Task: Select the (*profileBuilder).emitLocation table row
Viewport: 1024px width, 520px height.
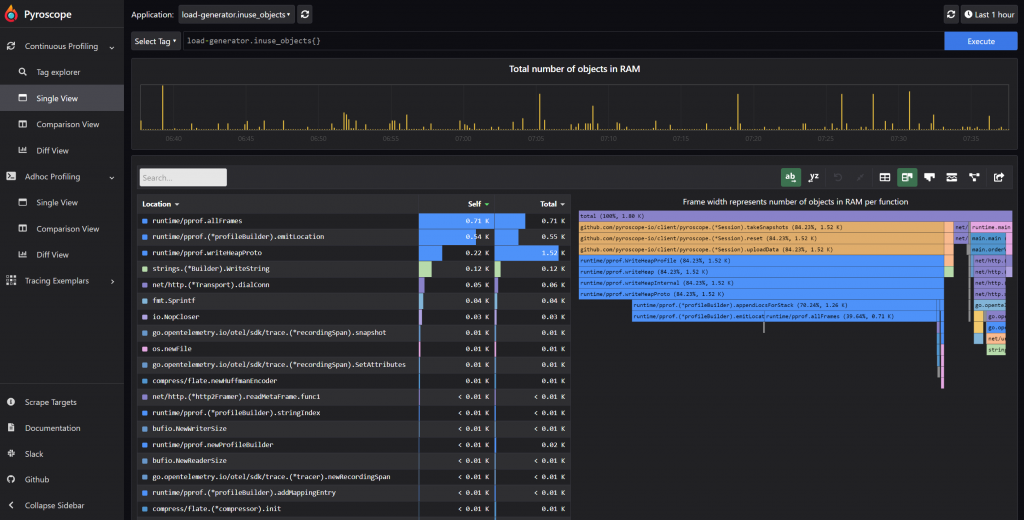Action: [x=353, y=236]
